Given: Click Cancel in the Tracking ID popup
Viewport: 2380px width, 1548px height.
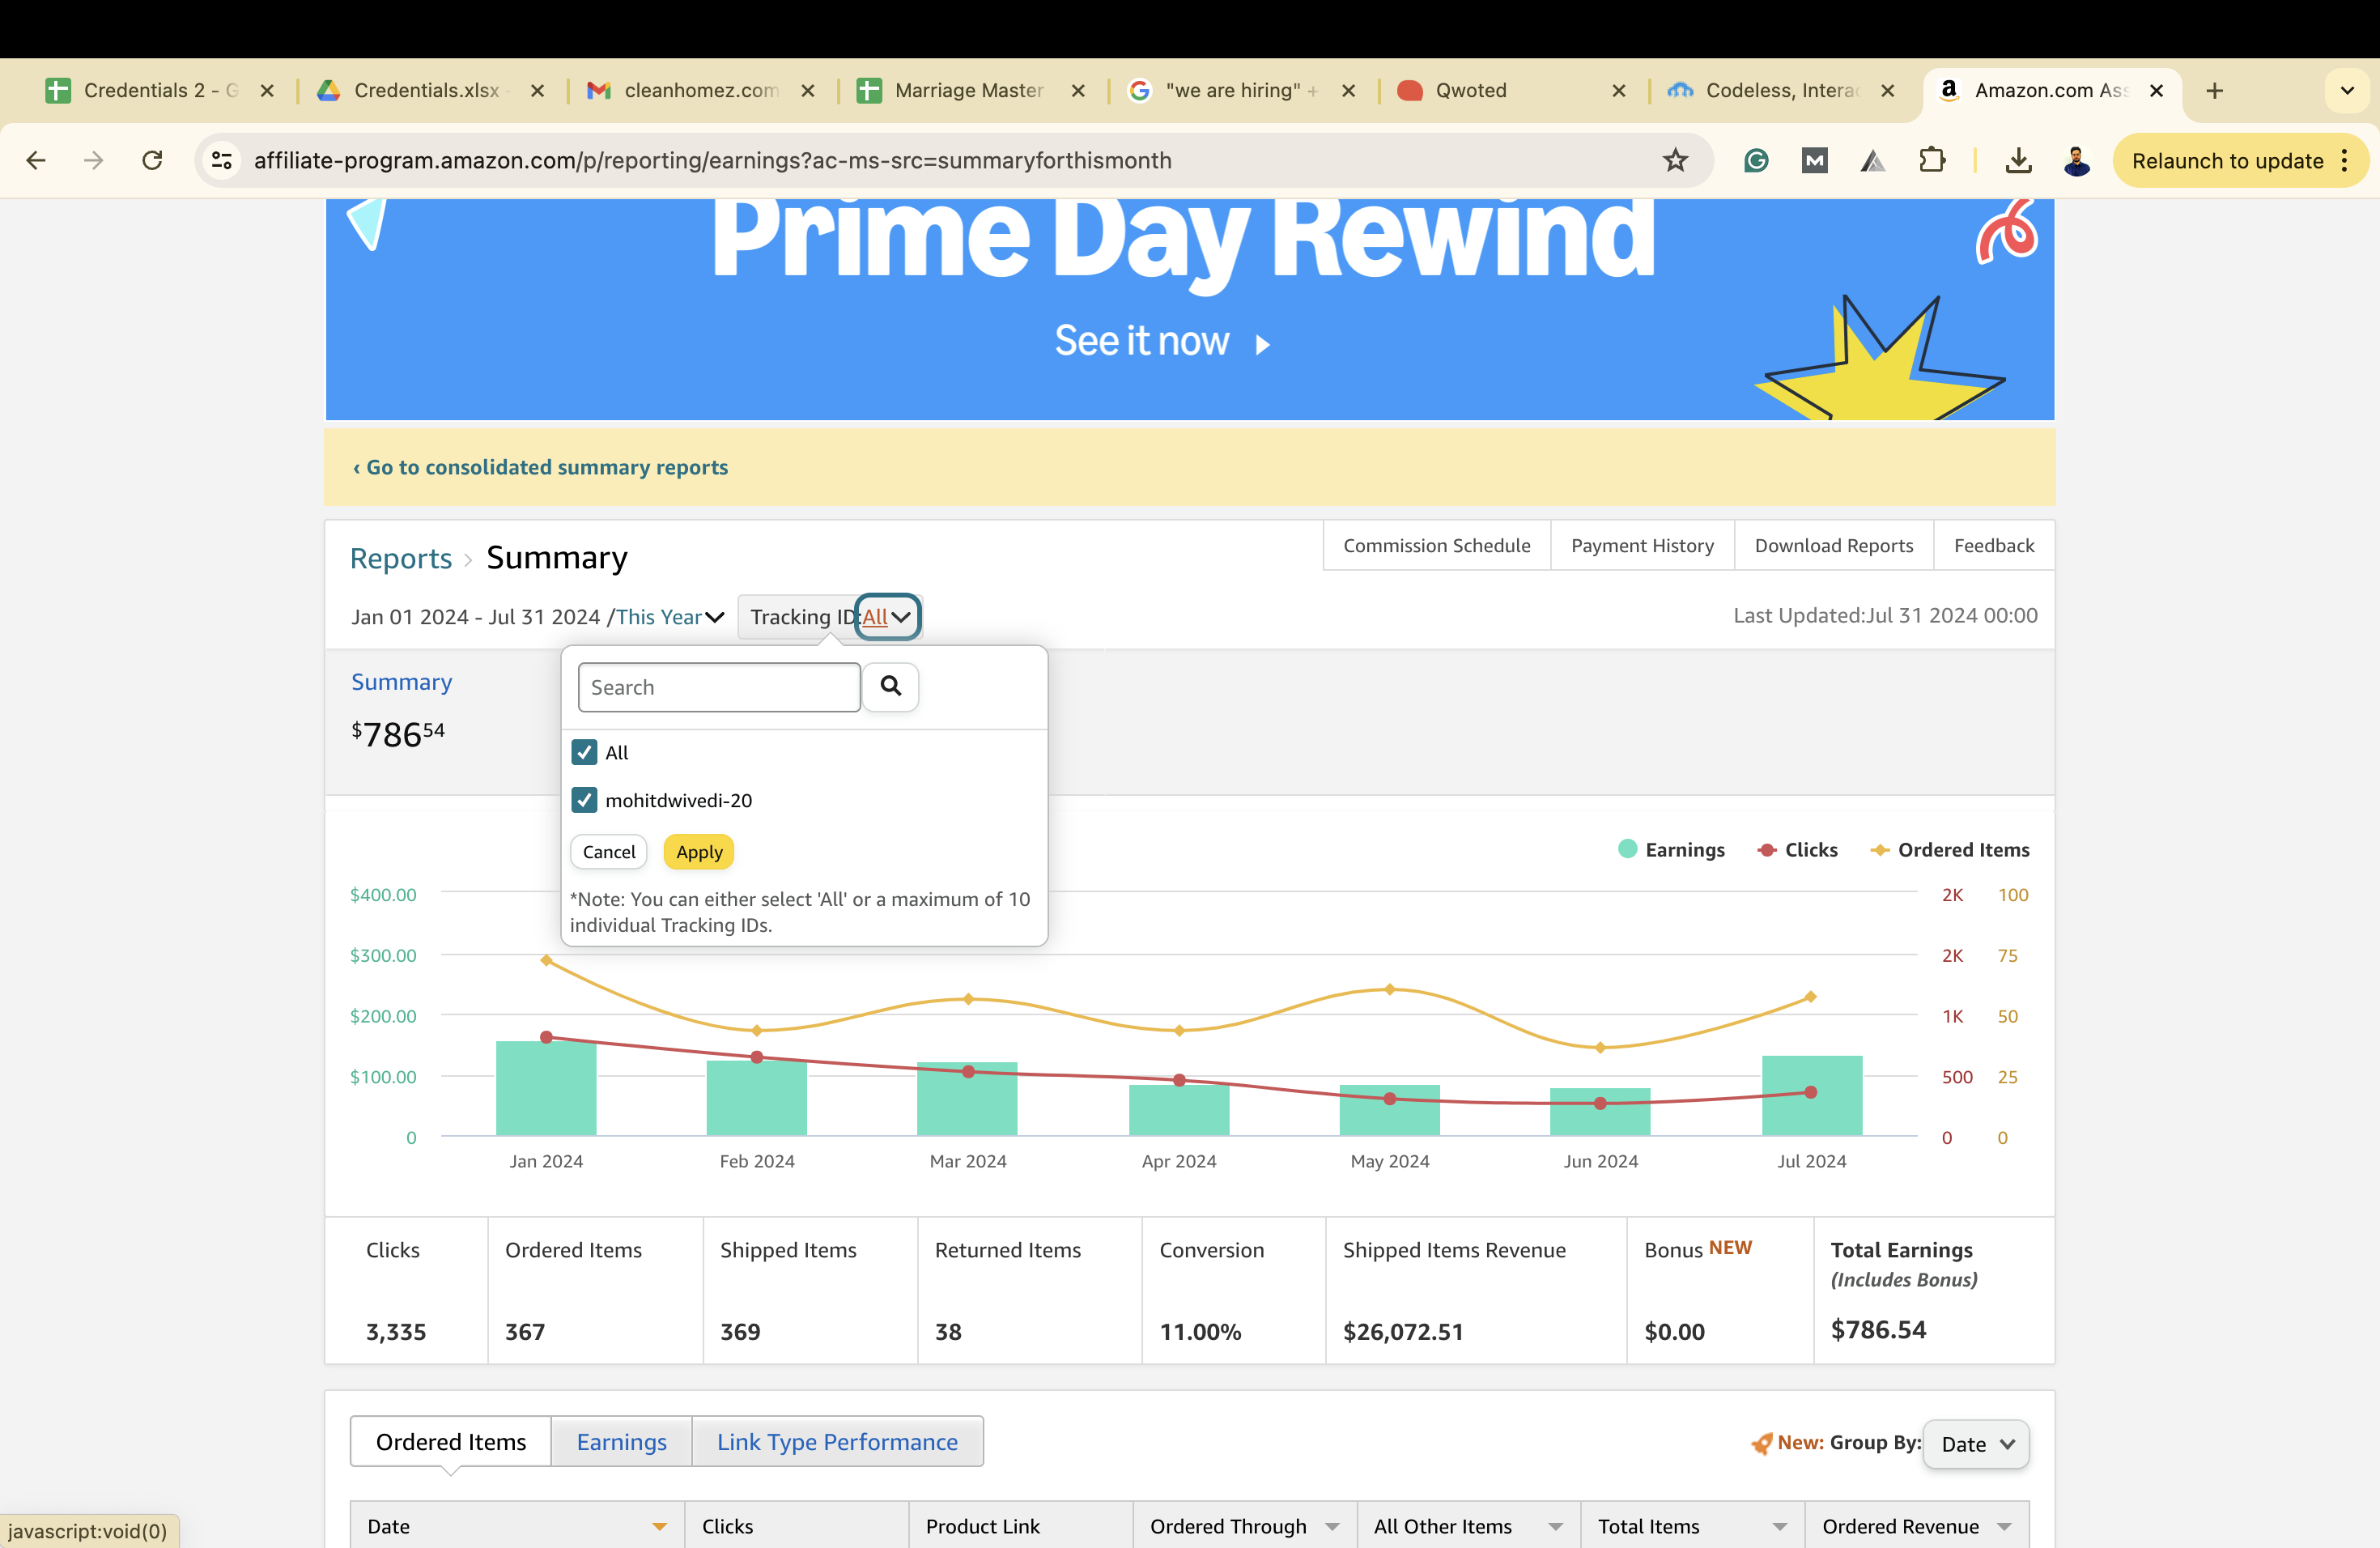Looking at the screenshot, I should (608, 852).
